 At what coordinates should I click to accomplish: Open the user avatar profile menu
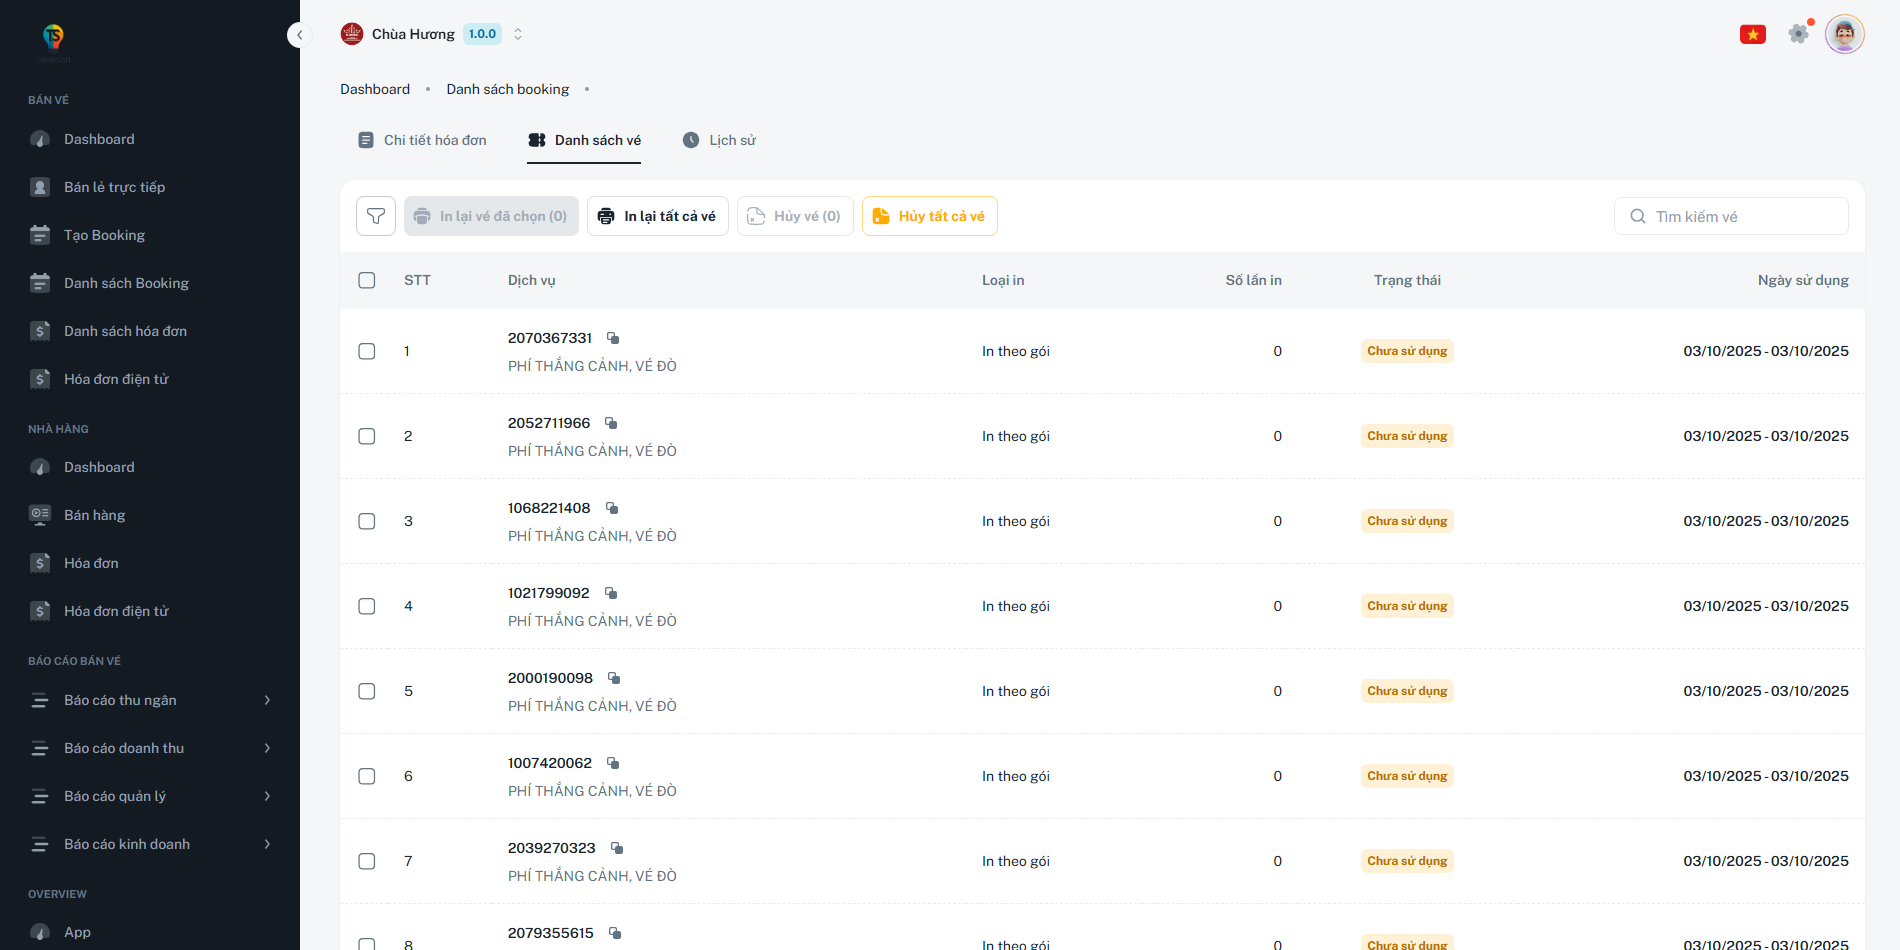pos(1844,34)
